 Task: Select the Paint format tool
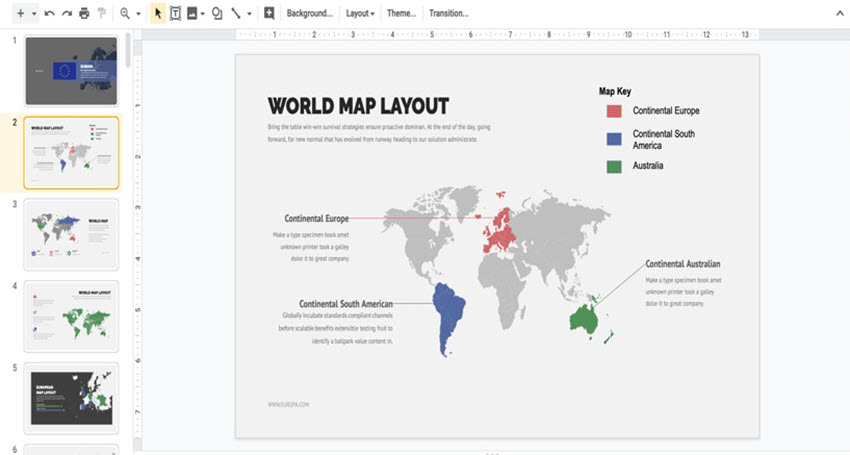(x=101, y=13)
